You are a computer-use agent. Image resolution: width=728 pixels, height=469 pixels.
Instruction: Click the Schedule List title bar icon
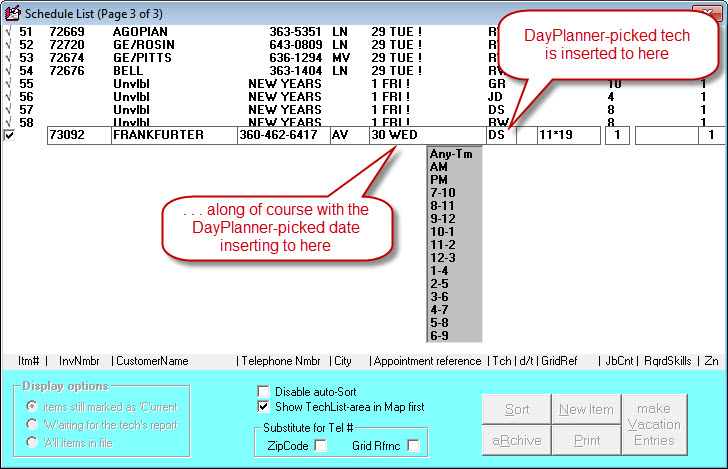[12, 12]
